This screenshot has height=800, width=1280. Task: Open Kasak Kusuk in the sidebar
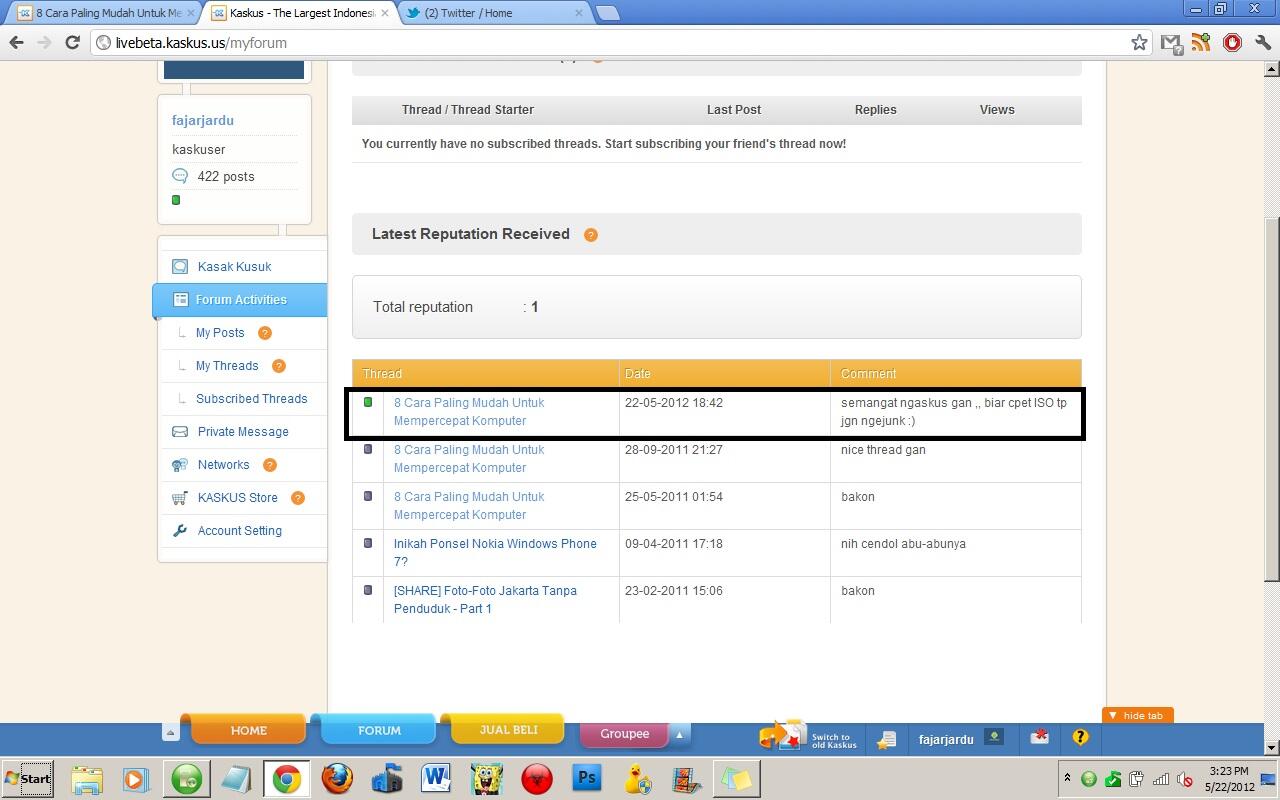(234, 267)
